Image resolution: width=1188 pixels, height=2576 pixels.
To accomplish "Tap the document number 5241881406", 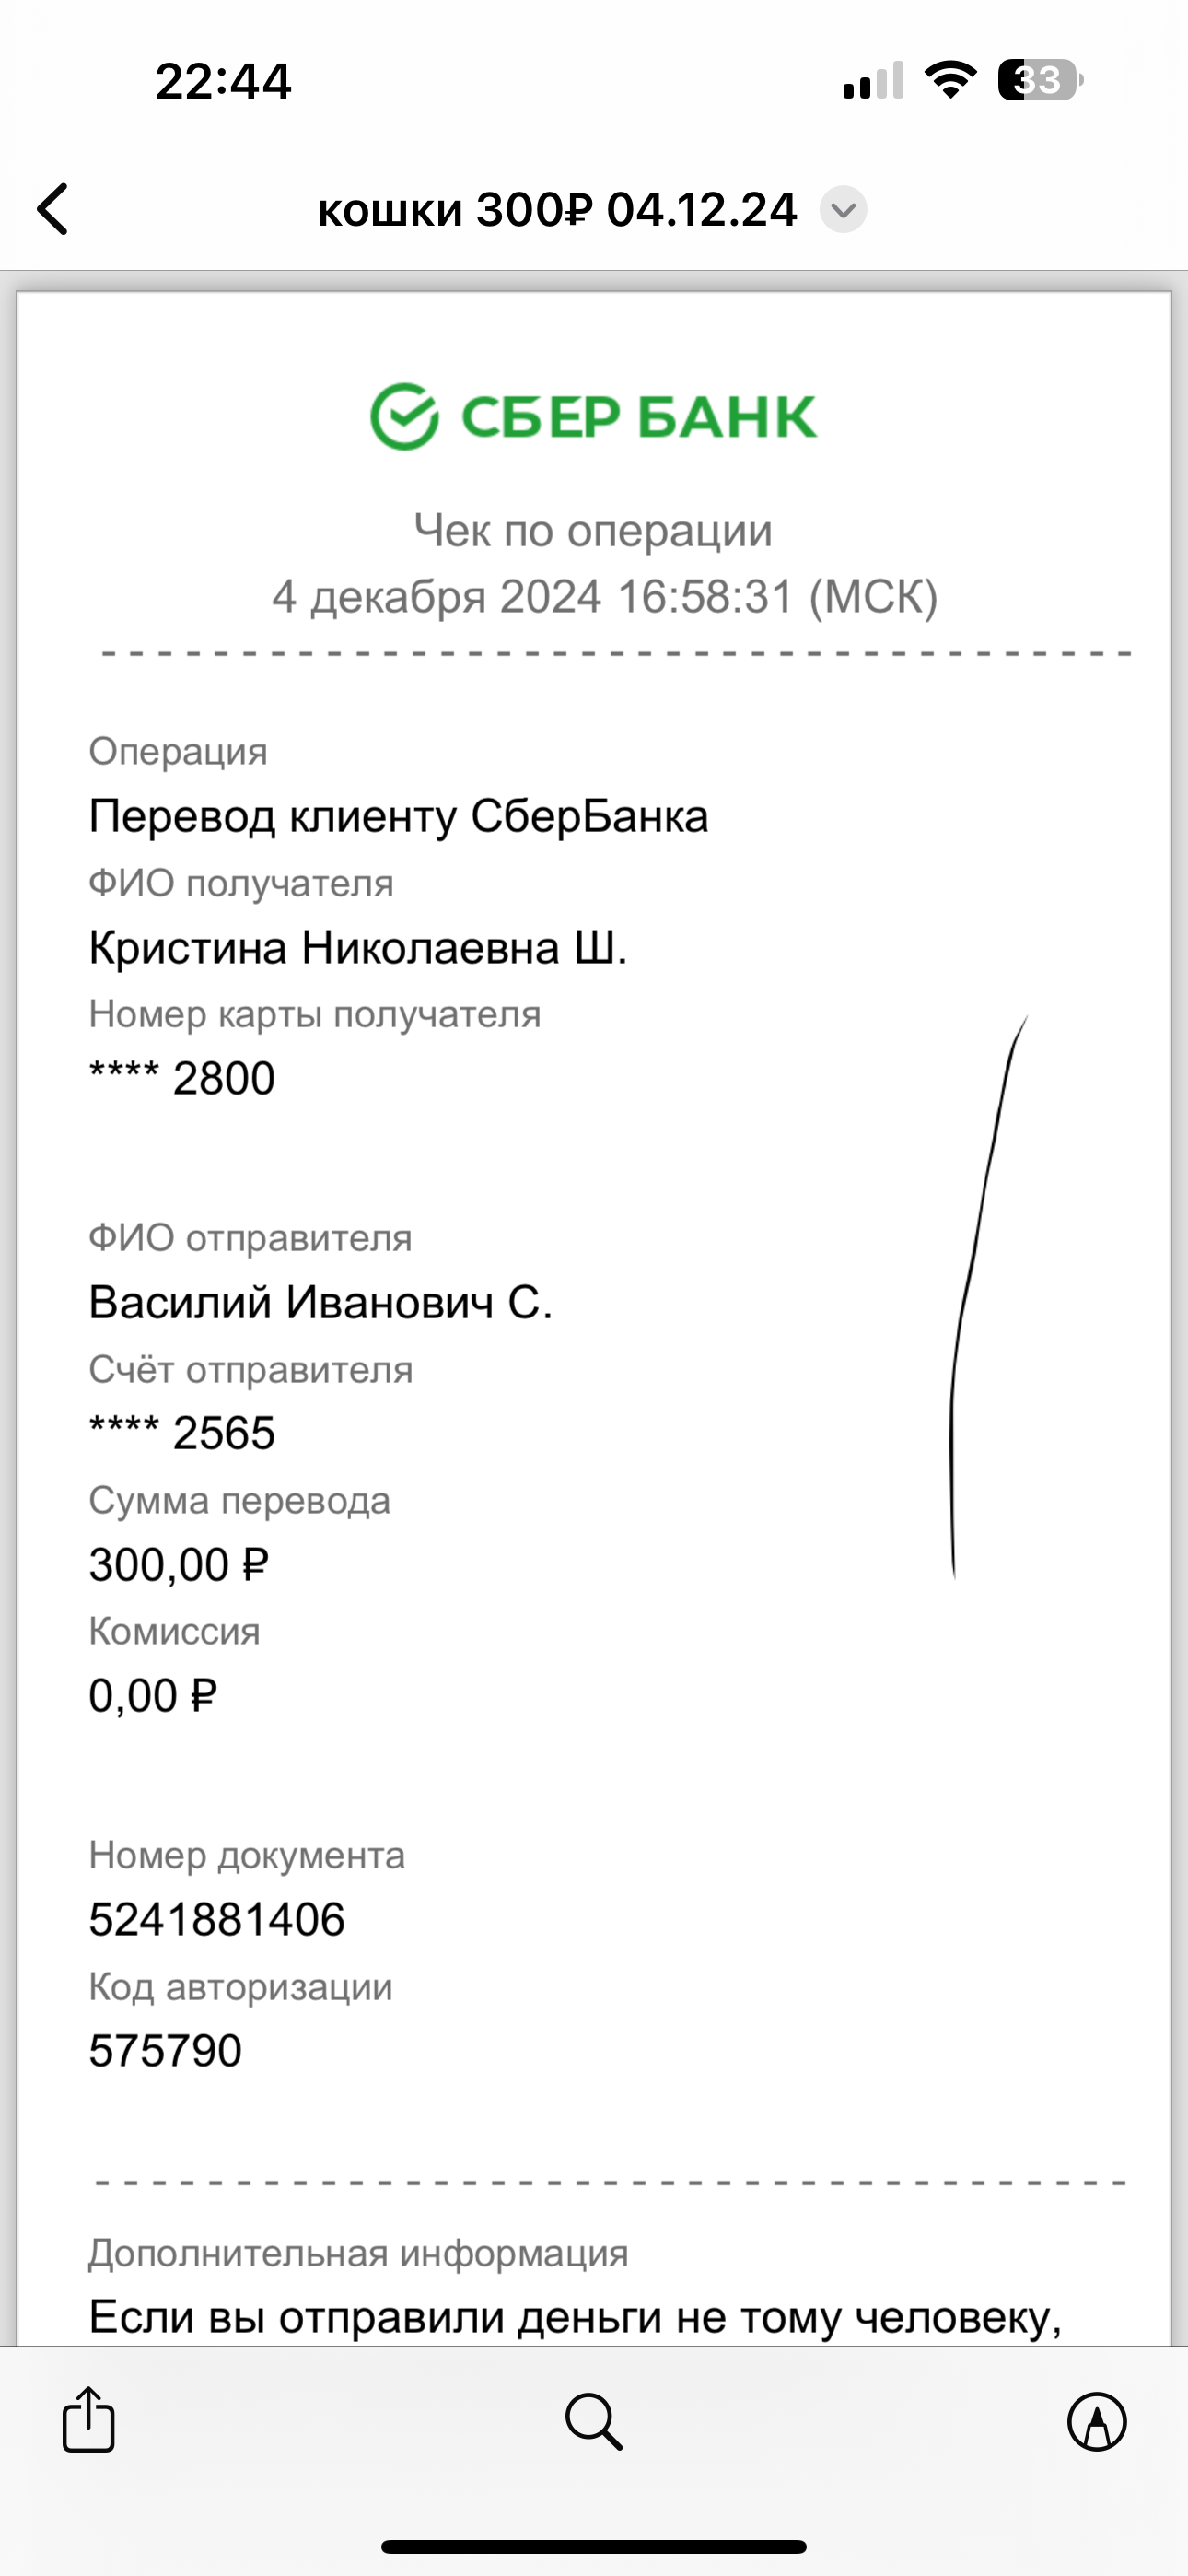I will tap(217, 1920).
